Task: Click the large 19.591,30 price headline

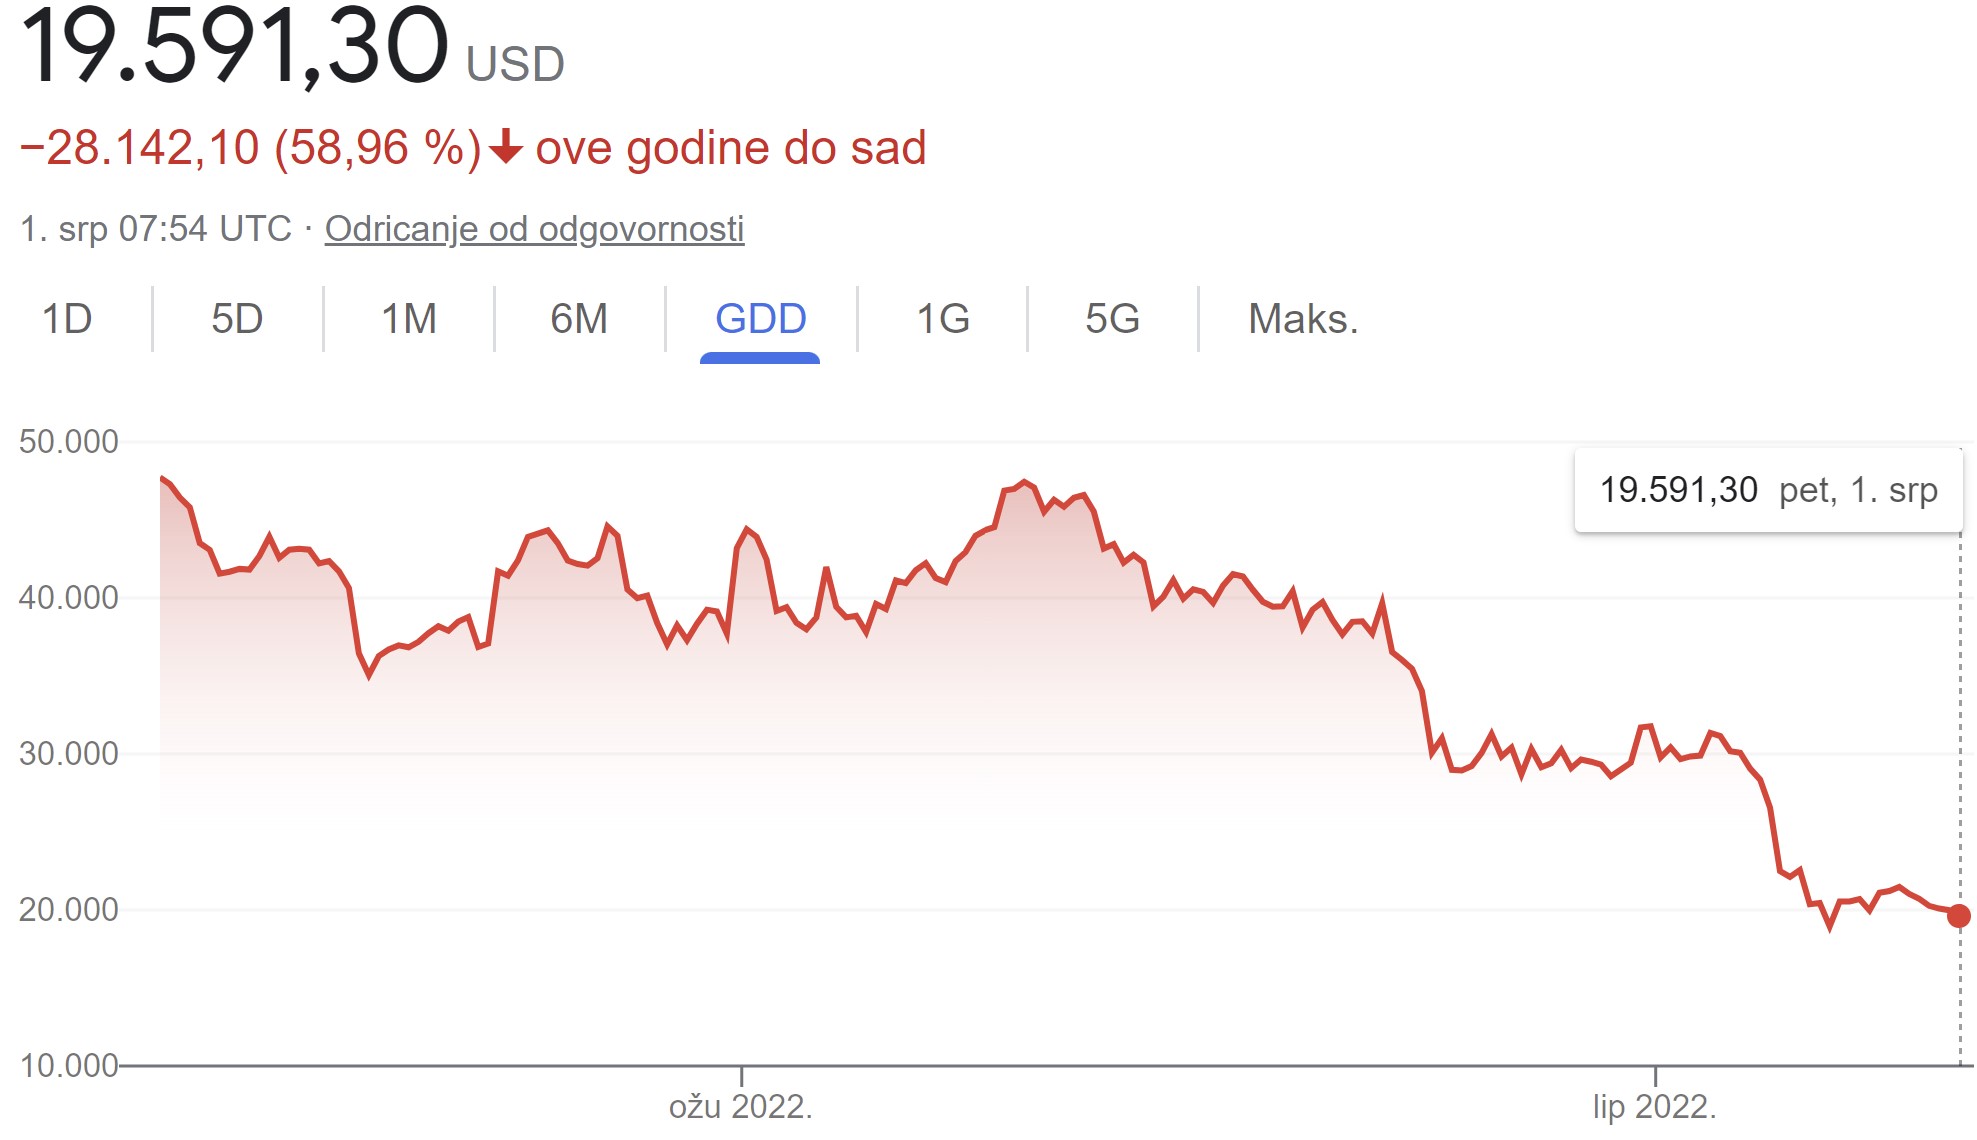Action: (x=234, y=47)
